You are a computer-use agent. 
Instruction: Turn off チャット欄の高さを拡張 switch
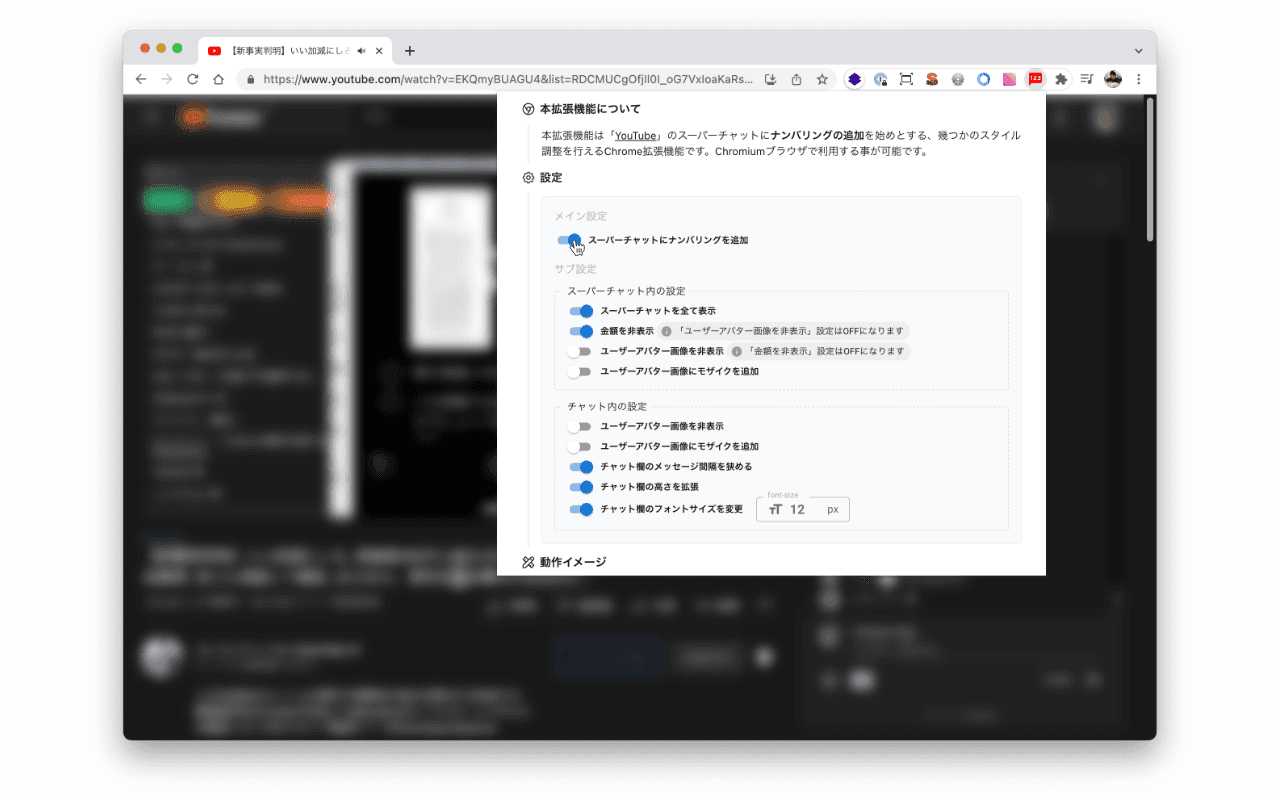pyautogui.click(x=580, y=487)
